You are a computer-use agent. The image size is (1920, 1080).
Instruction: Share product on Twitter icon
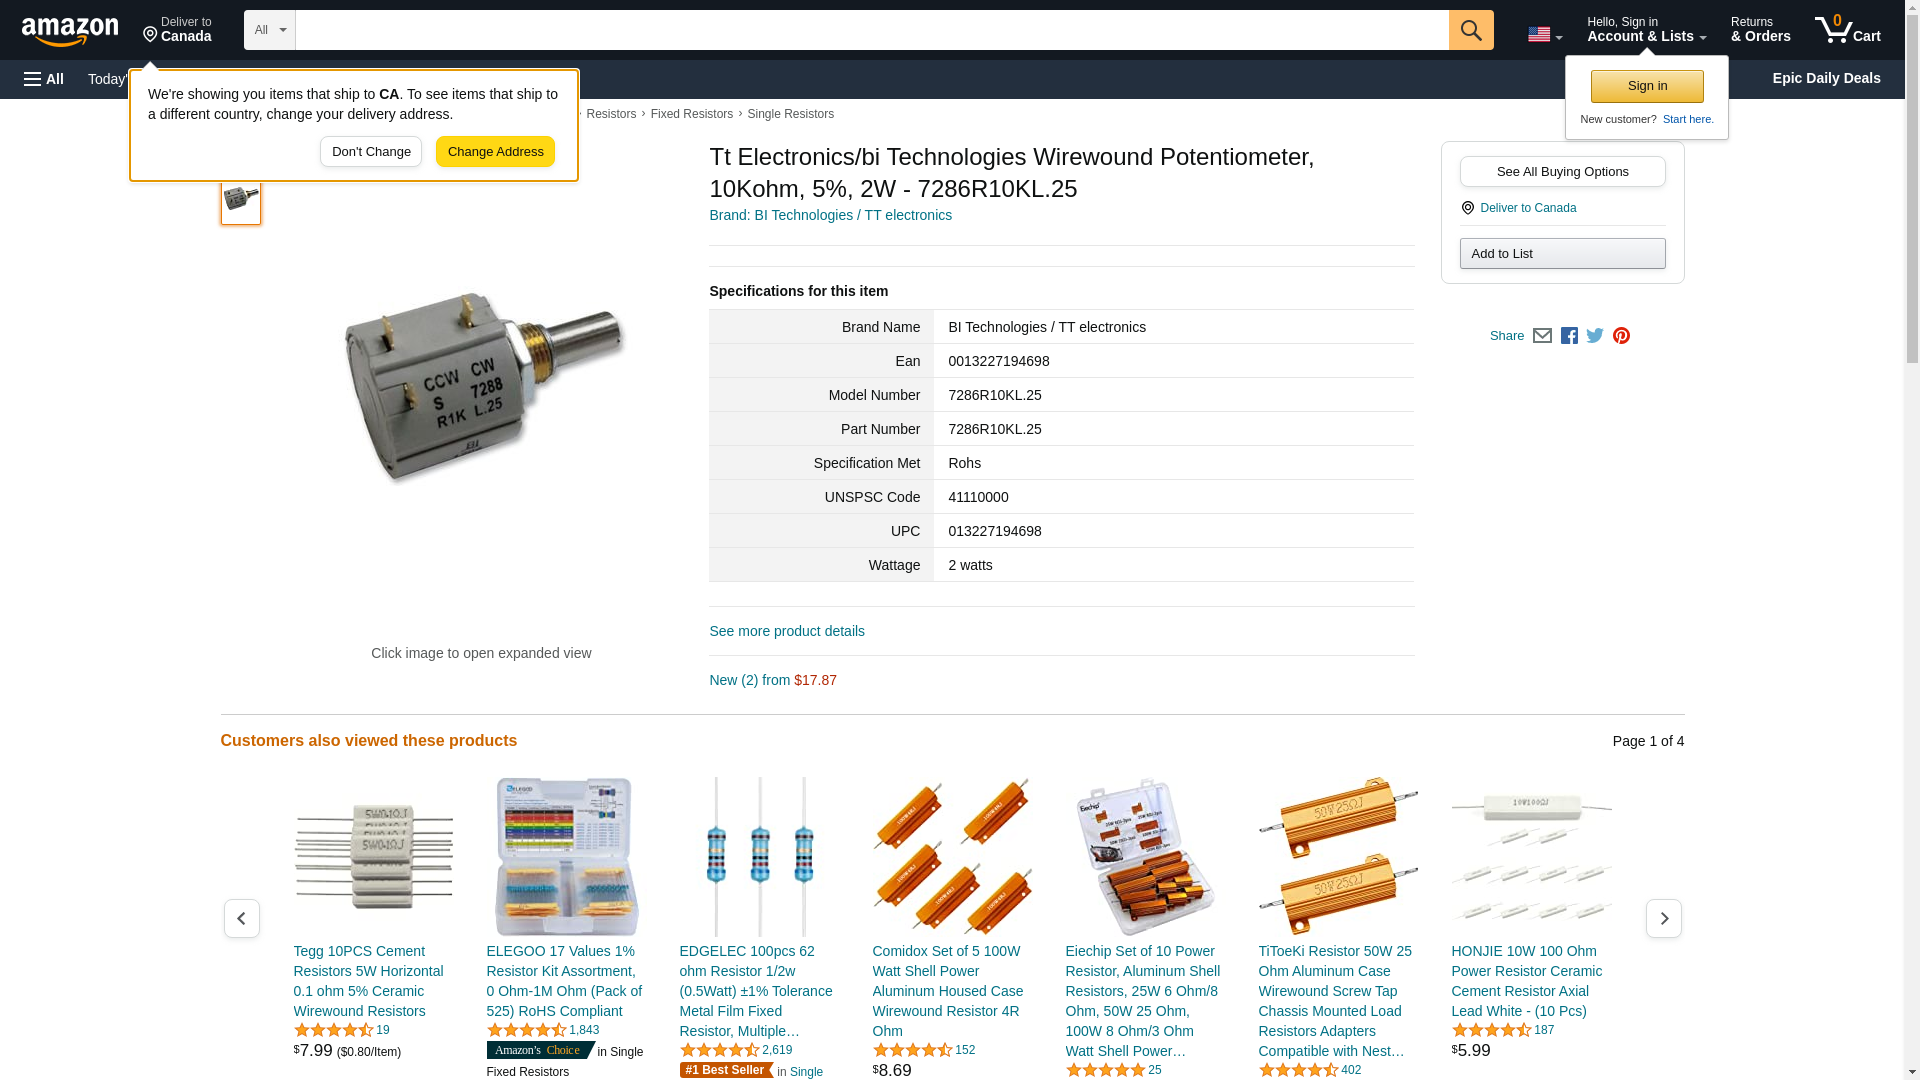pos(1595,336)
